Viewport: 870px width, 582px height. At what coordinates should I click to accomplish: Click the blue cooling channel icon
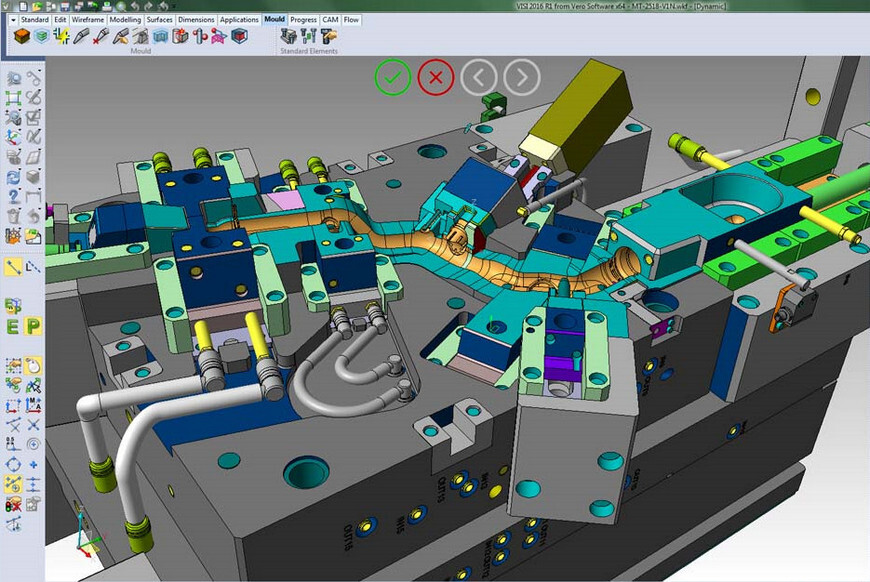(x=160, y=37)
